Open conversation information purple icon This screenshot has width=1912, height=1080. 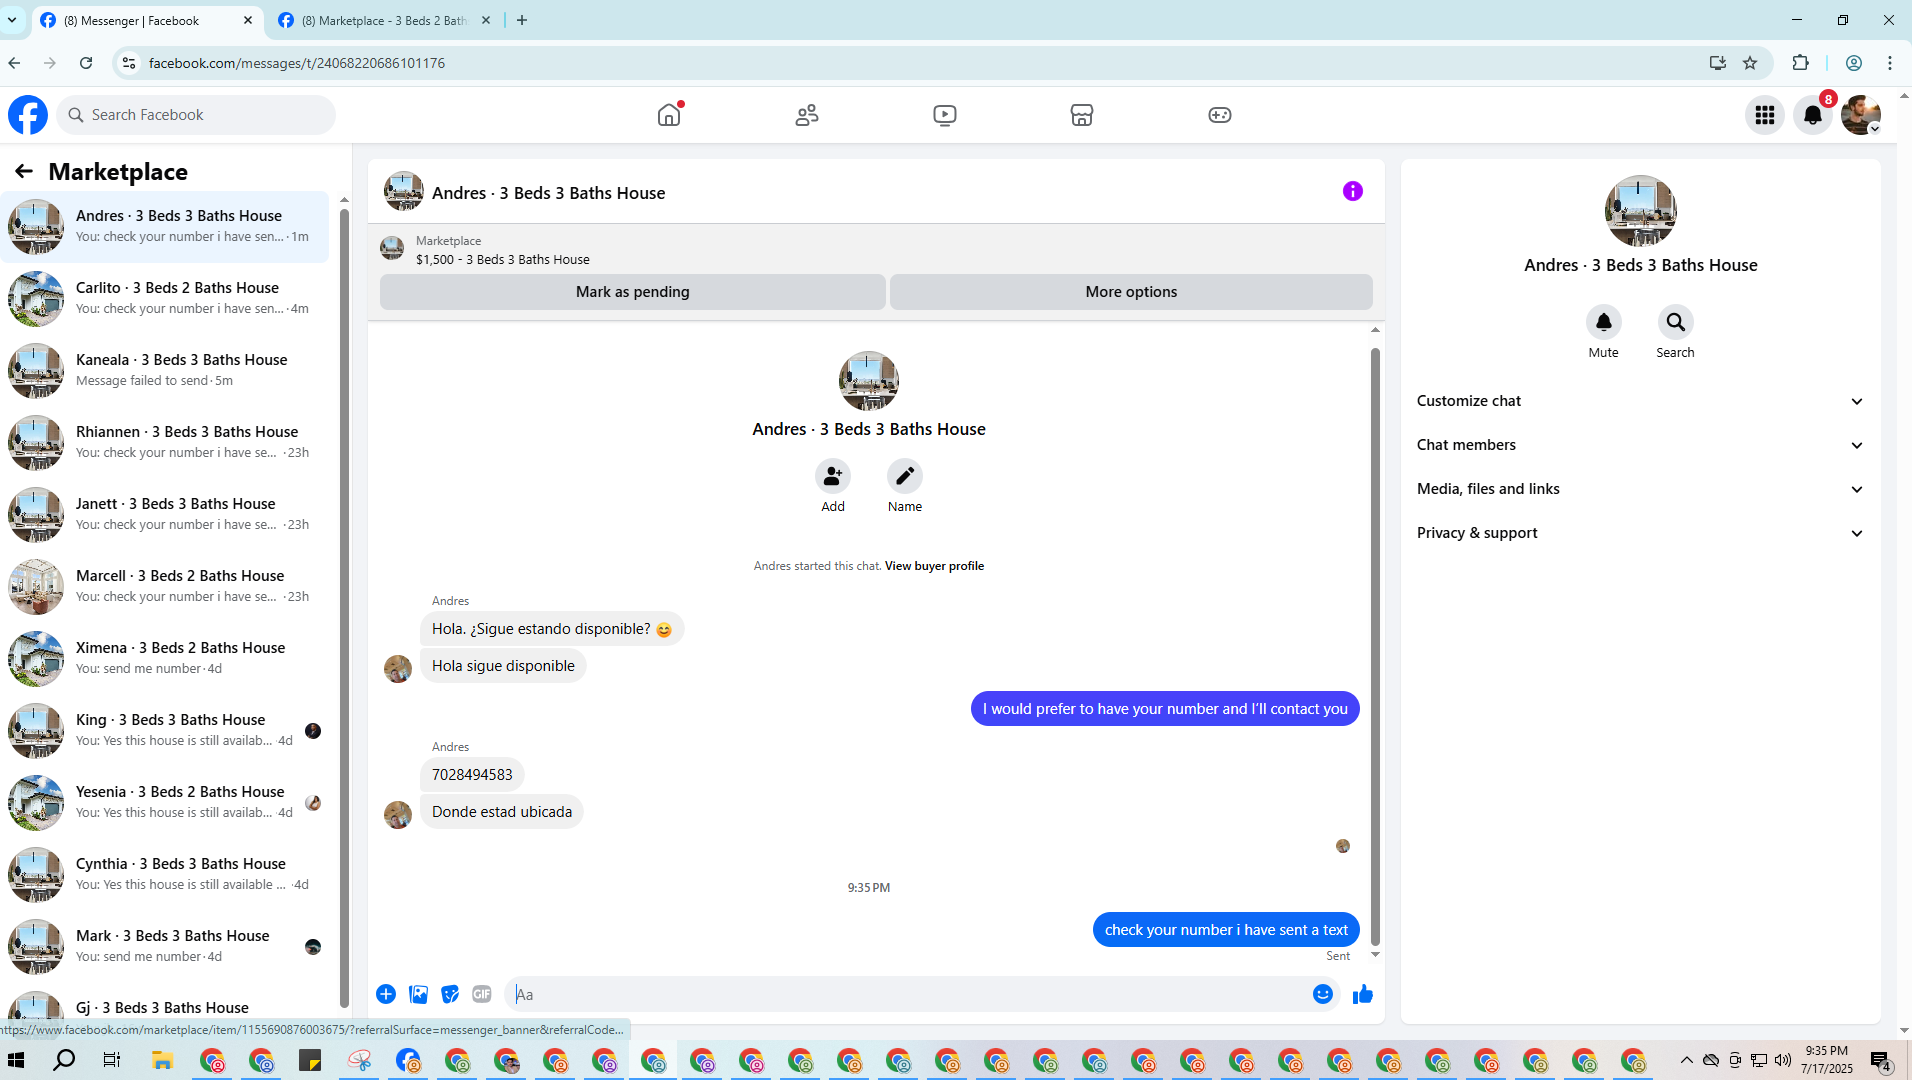coord(1353,191)
